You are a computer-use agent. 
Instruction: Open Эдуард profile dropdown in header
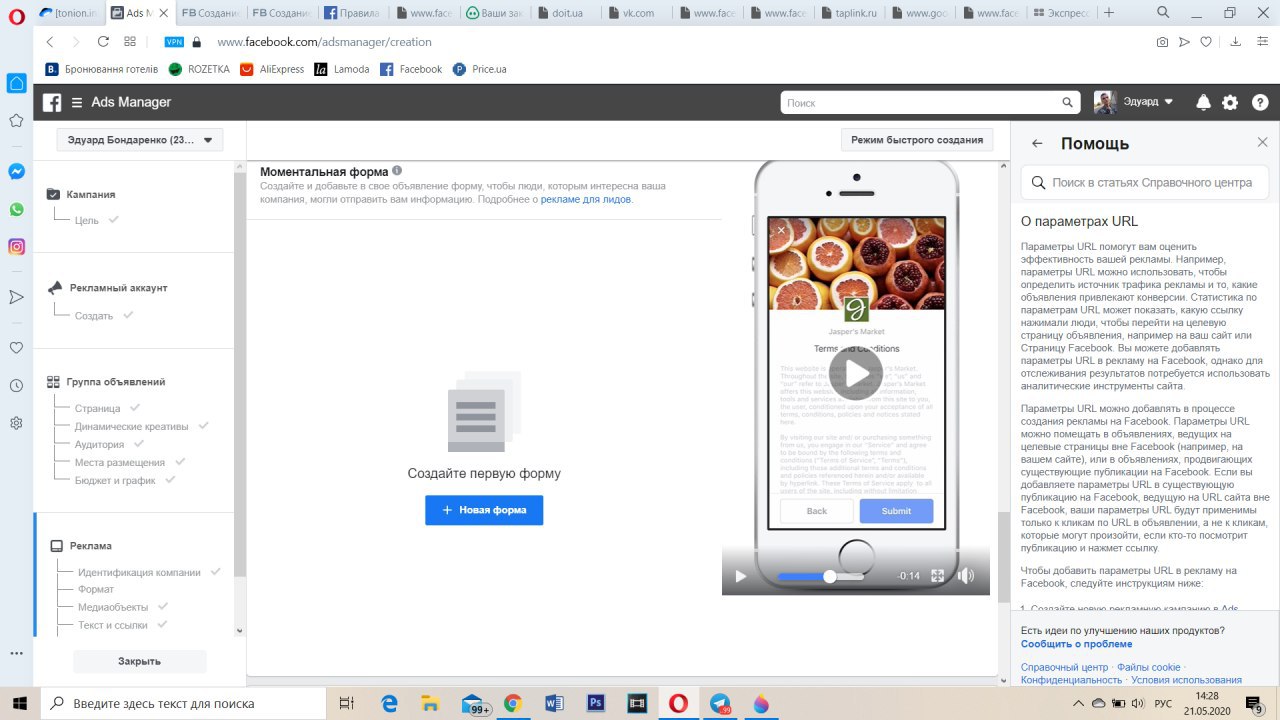[1134, 102]
